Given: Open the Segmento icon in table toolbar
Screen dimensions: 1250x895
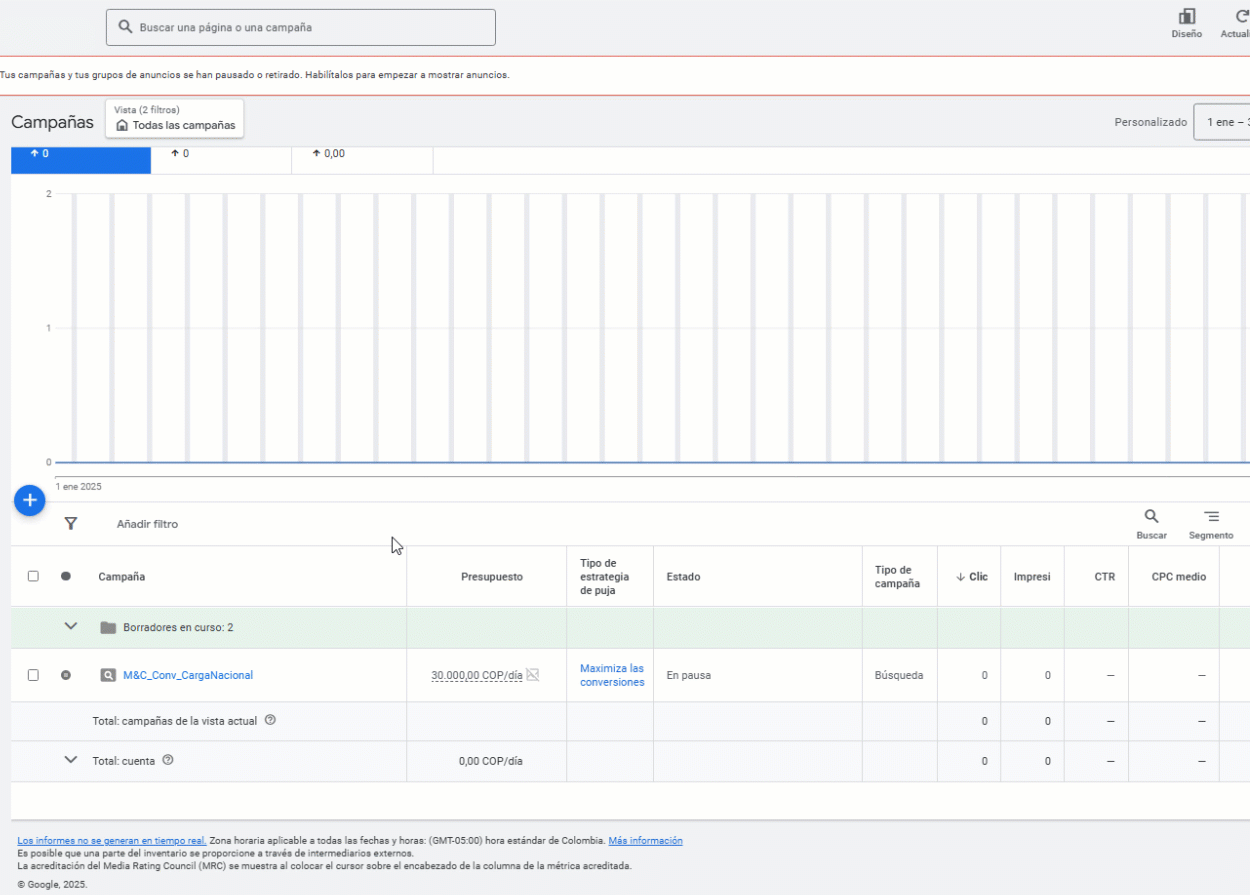Looking at the screenshot, I should [x=1211, y=517].
